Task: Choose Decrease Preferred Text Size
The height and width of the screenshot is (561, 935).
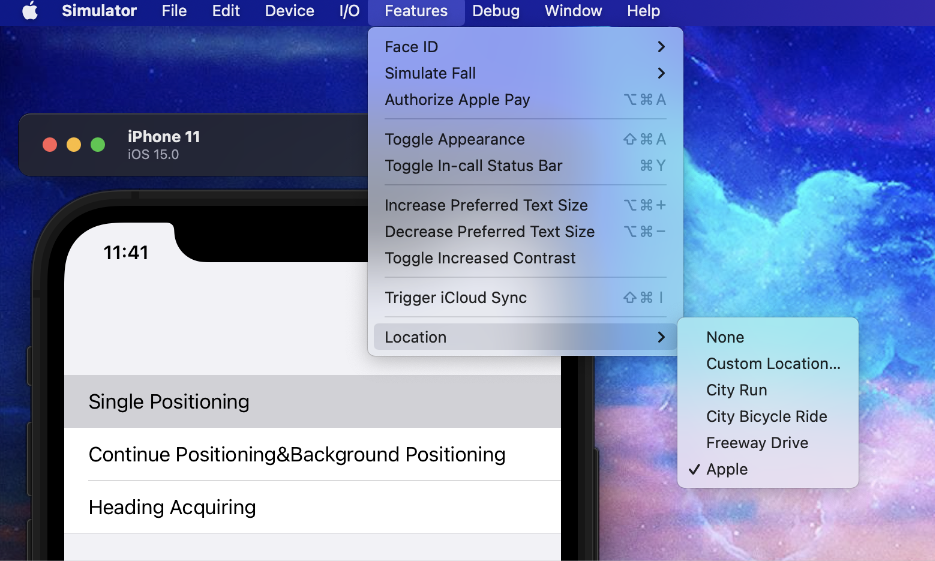Action: 525,231
